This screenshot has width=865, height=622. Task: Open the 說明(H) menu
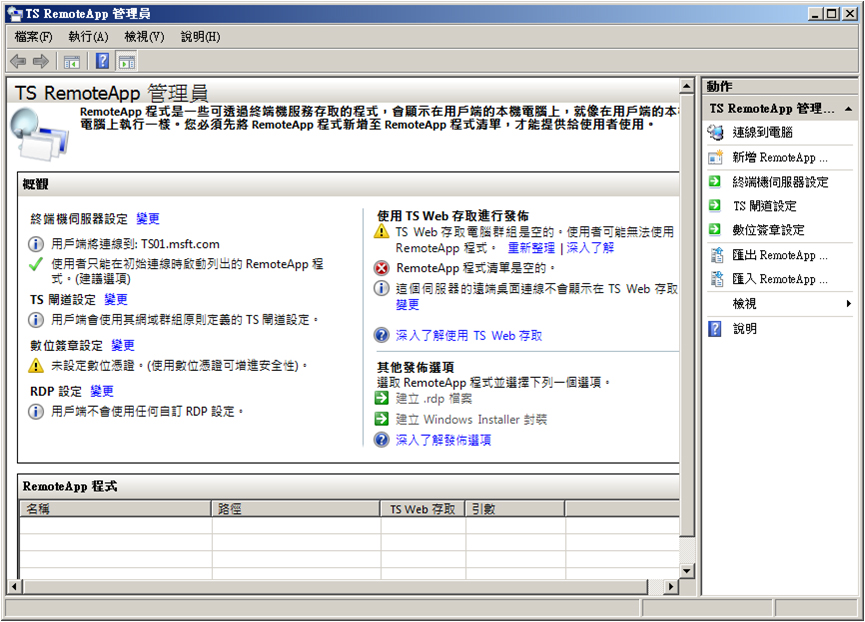coord(201,37)
